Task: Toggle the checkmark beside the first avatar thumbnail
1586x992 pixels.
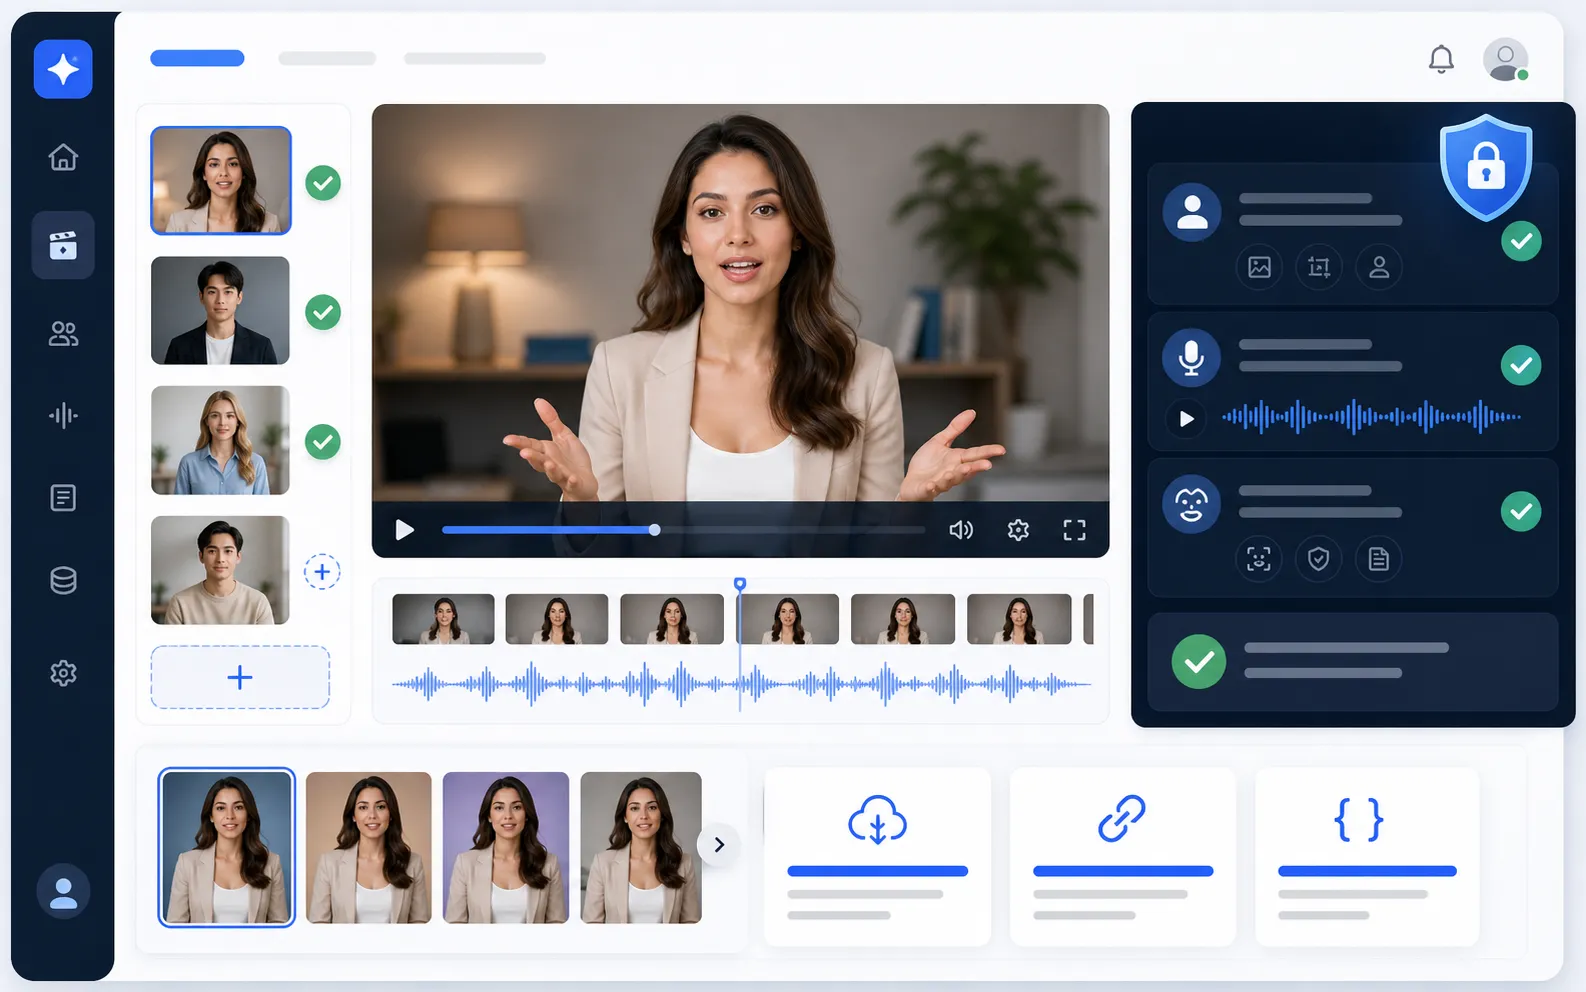Action: click(323, 183)
